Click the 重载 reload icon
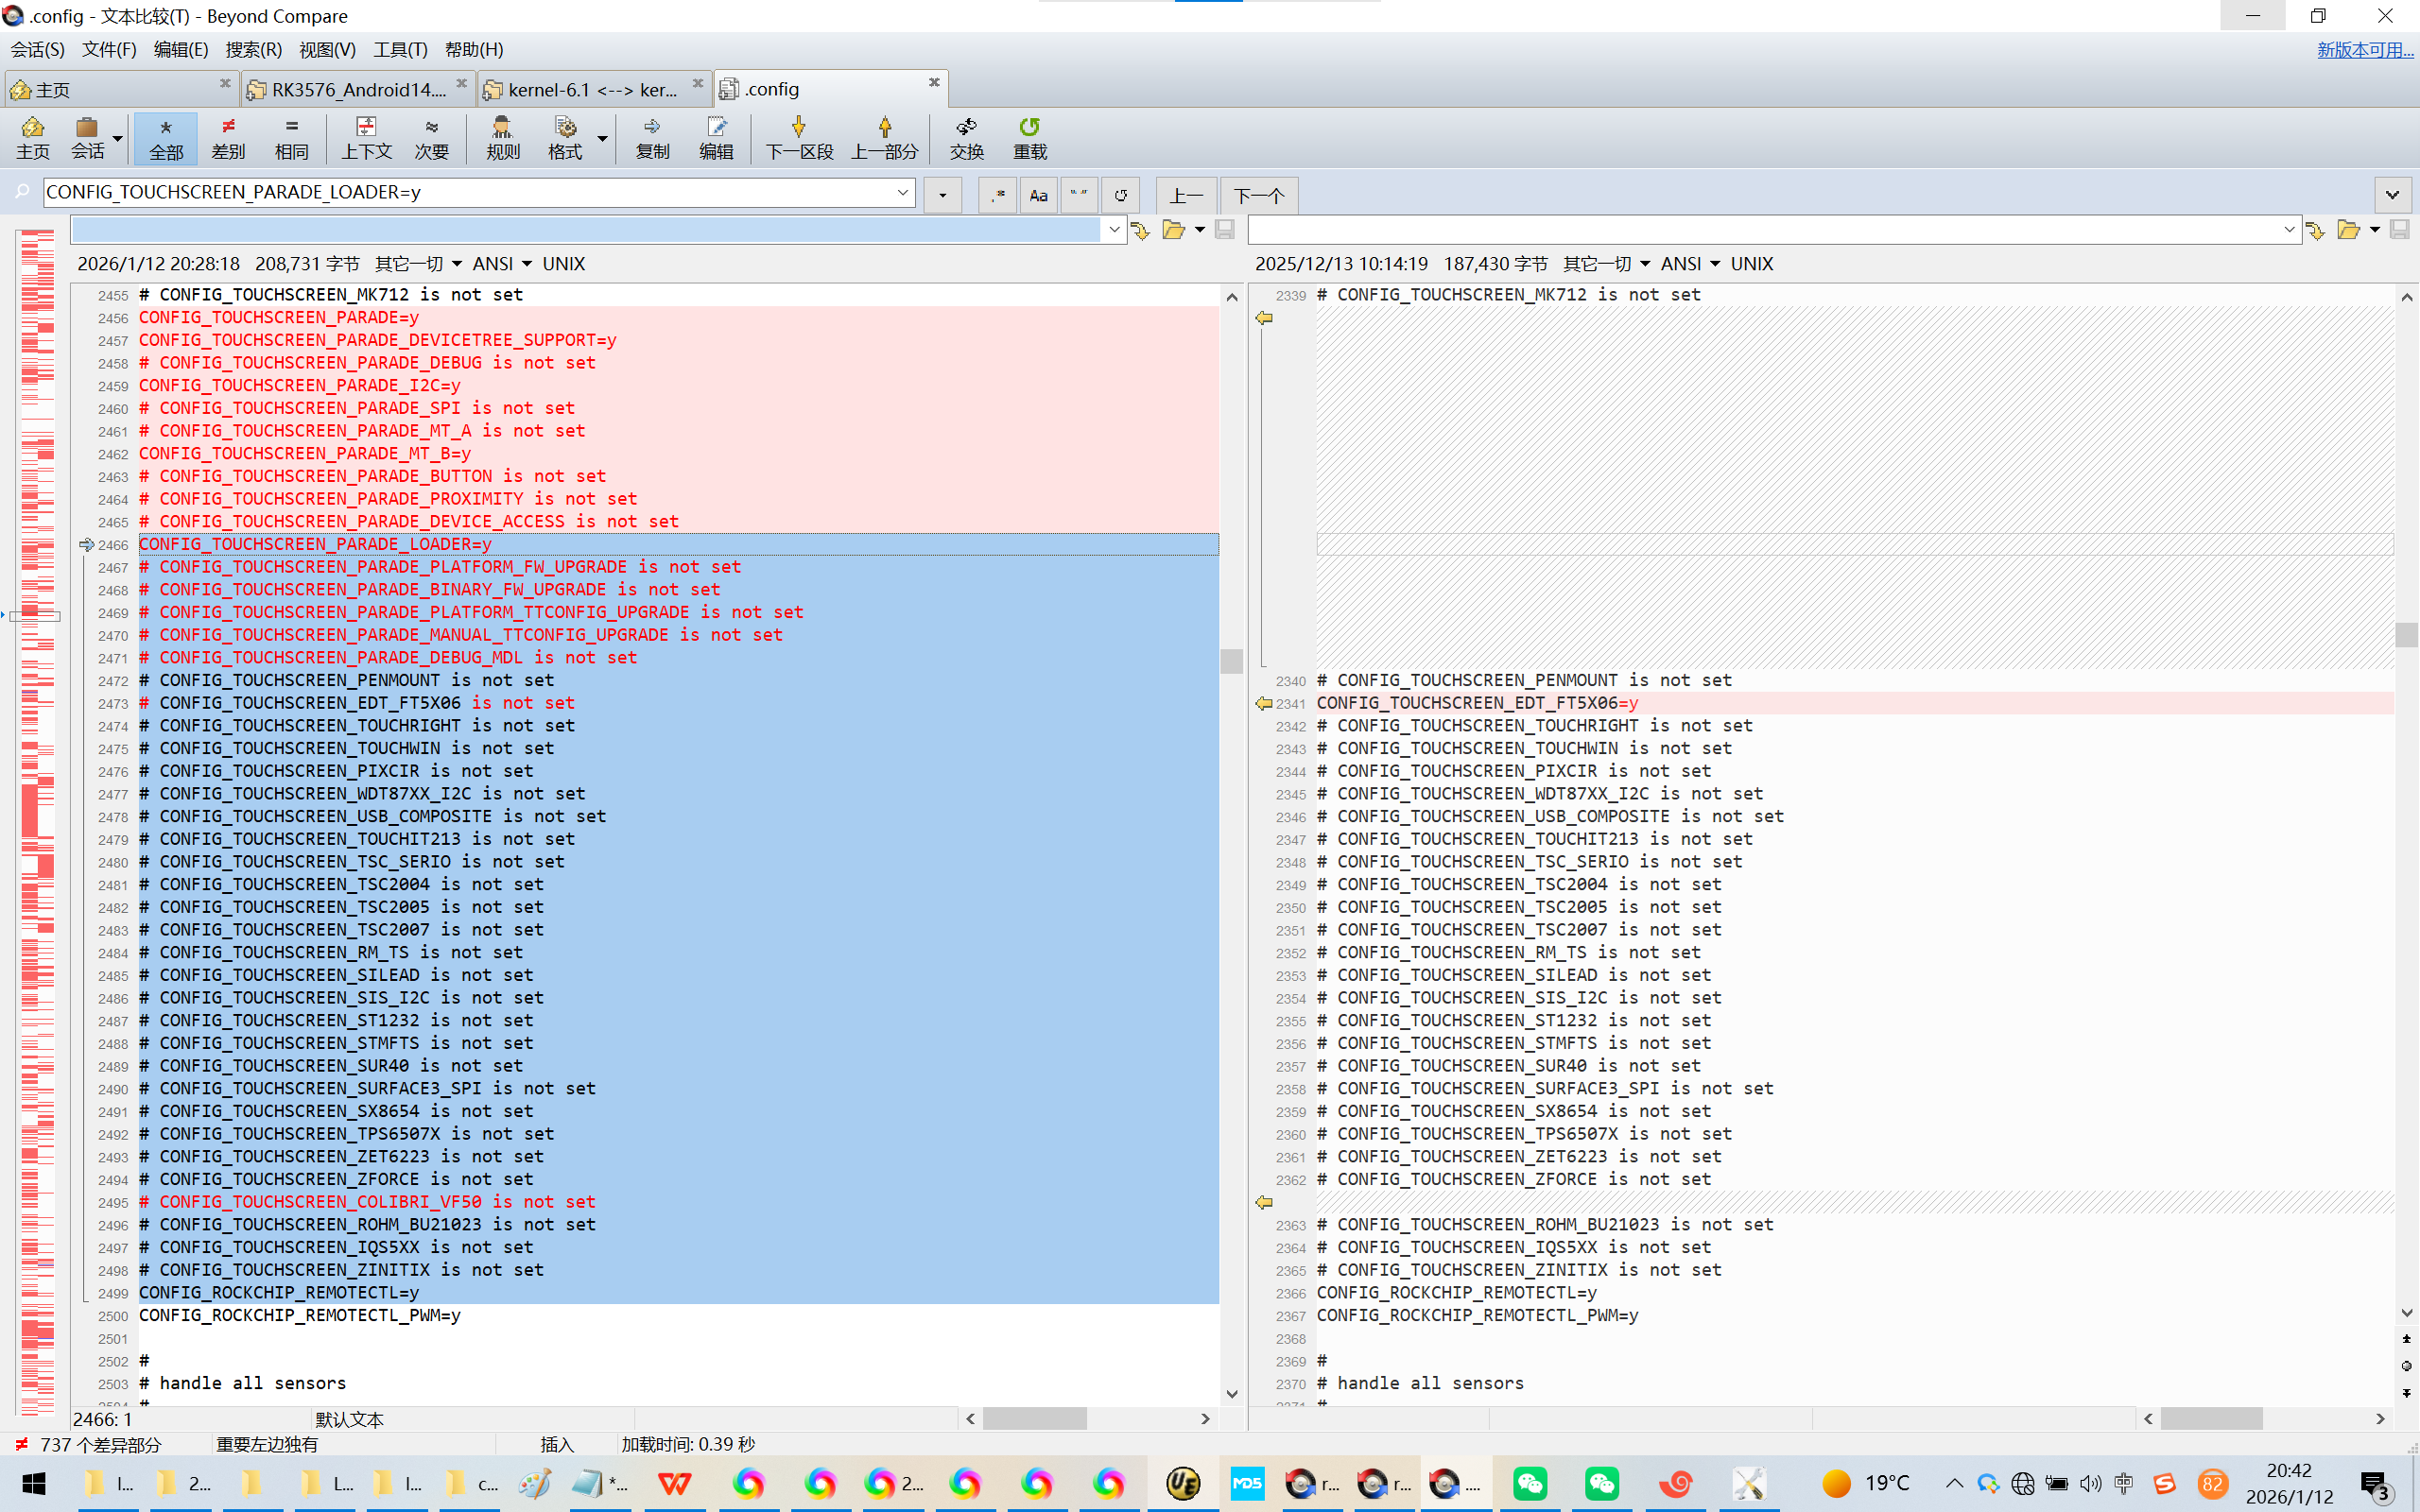 (1029, 137)
